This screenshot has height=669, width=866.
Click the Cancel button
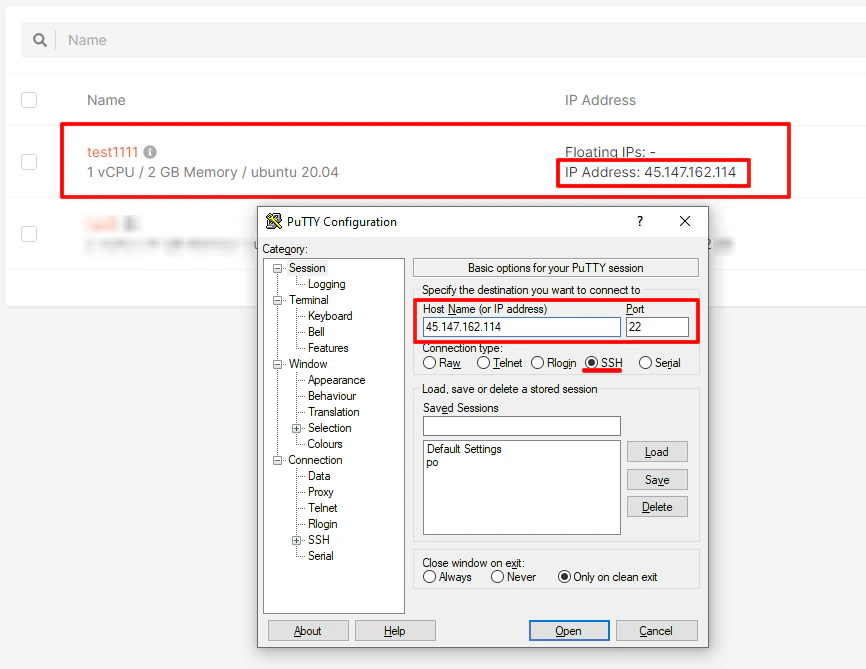point(656,630)
